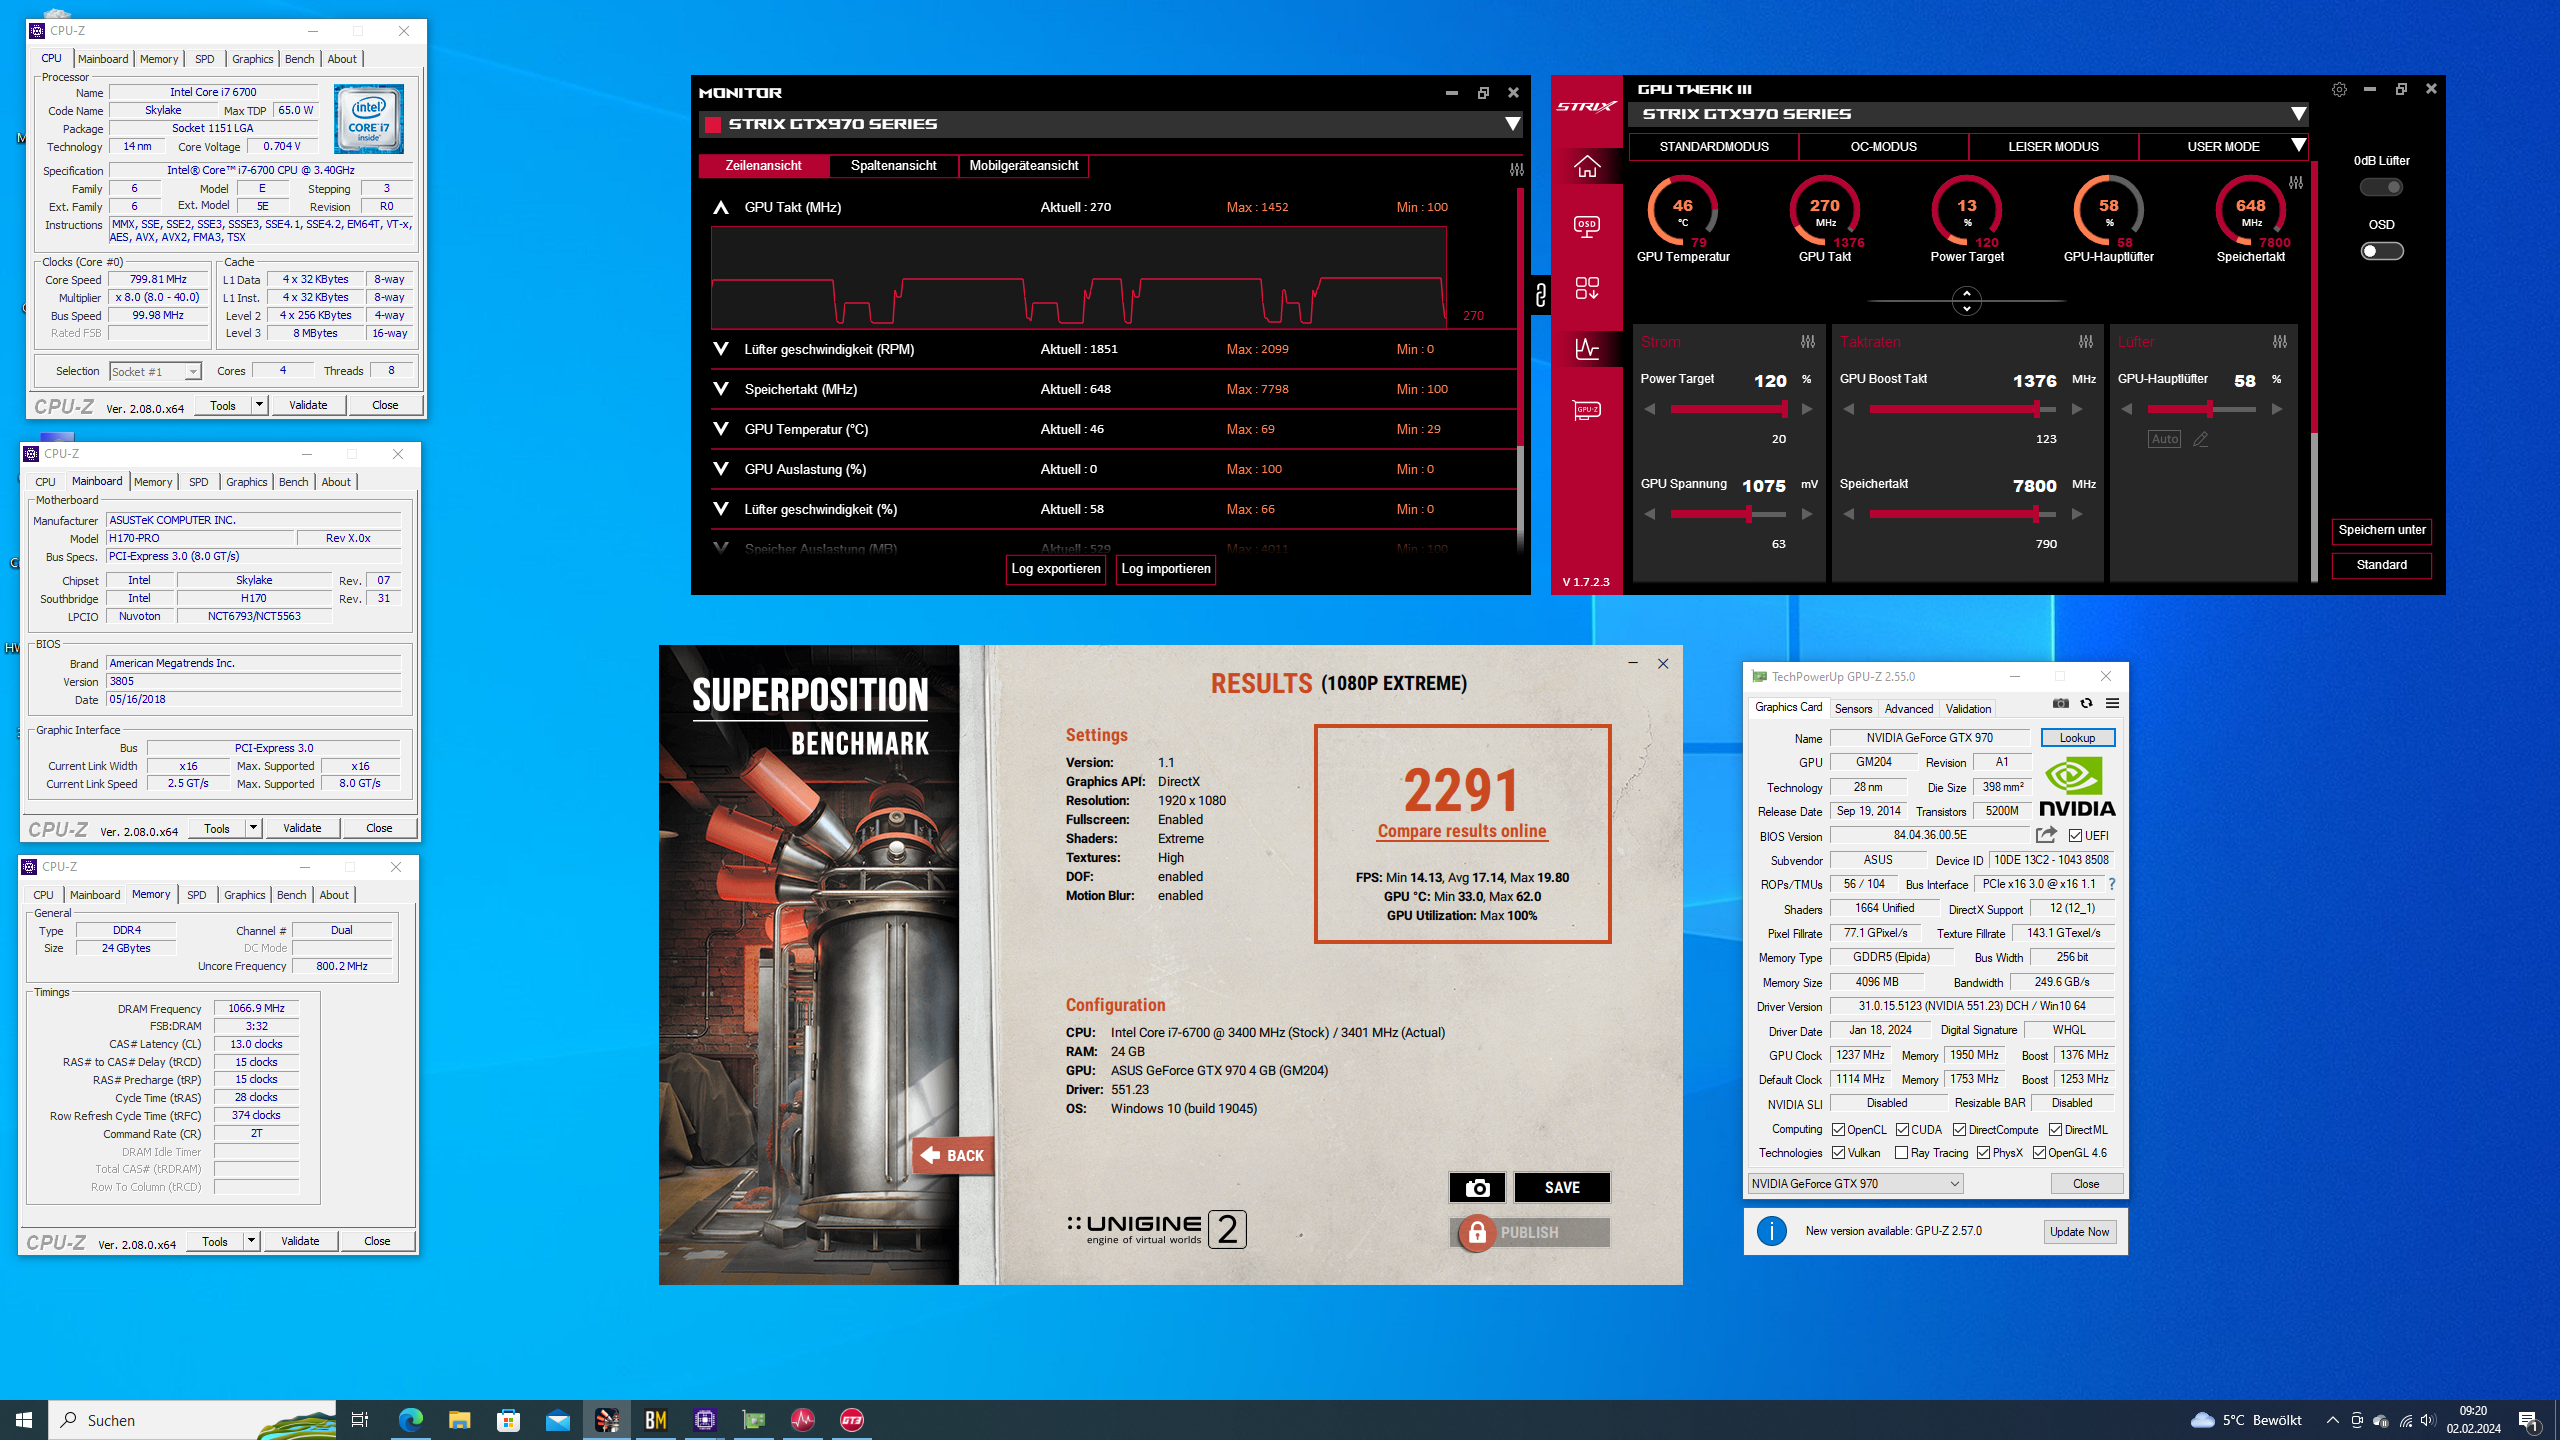Open the Lüfter panel settings sliders icon
This screenshot has width=2560, height=1440.
pyautogui.click(x=2280, y=342)
